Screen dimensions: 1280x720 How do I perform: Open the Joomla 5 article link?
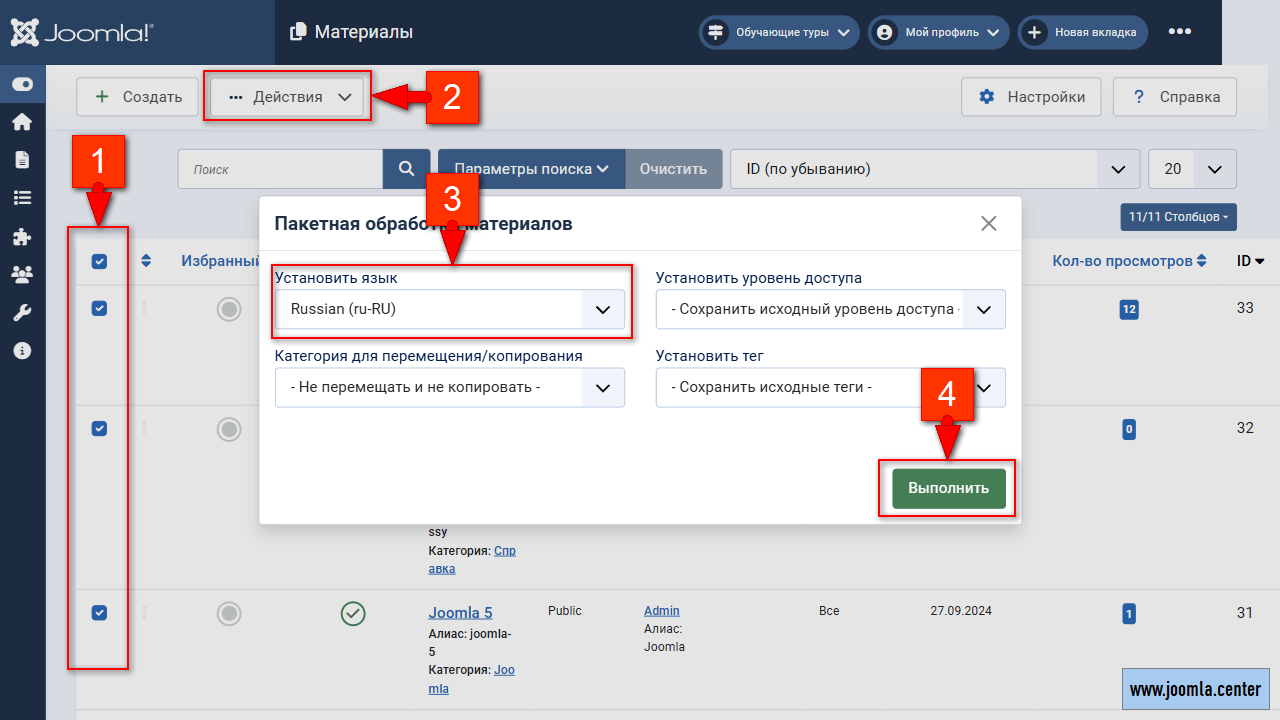(x=460, y=613)
